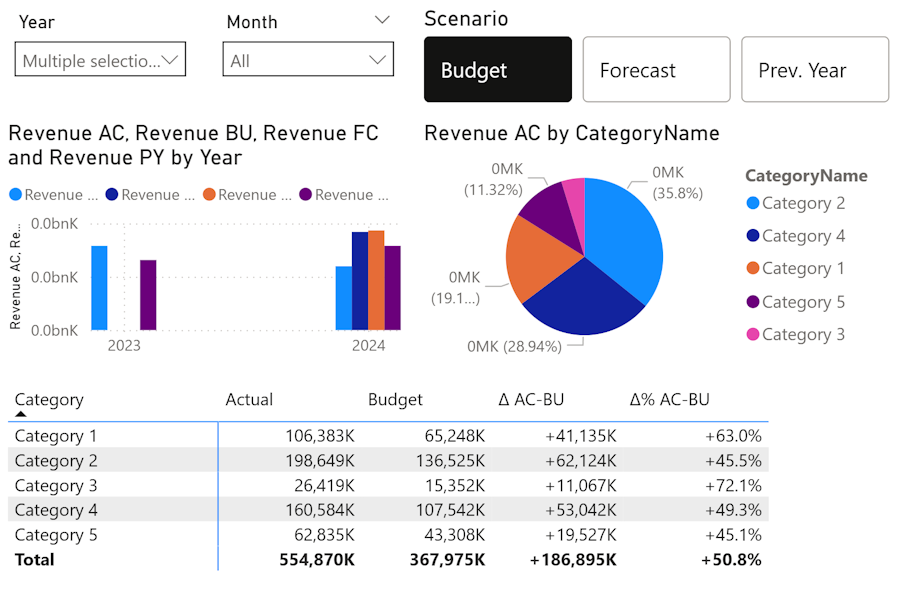The height and width of the screenshot is (592, 900).
Task: Switch scenario to Forecast
Action: [x=656, y=70]
